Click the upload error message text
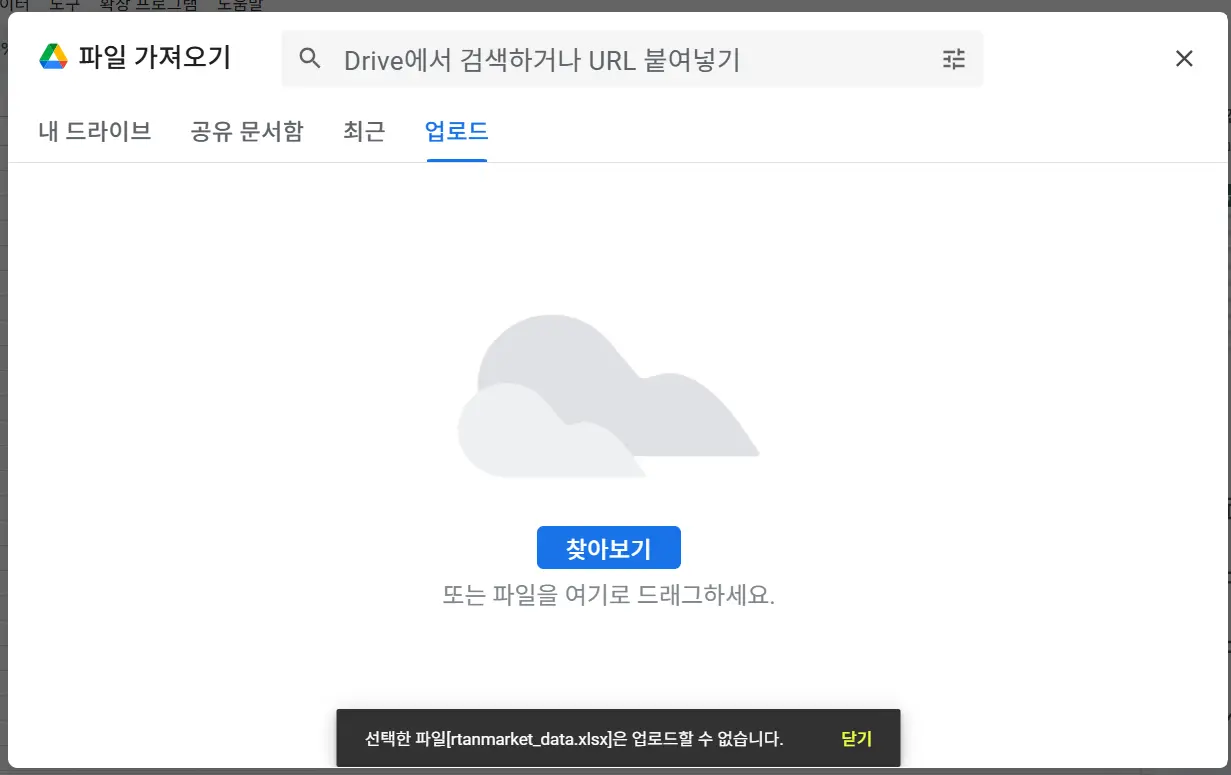Viewport: 1231px width, 775px height. tap(574, 739)
